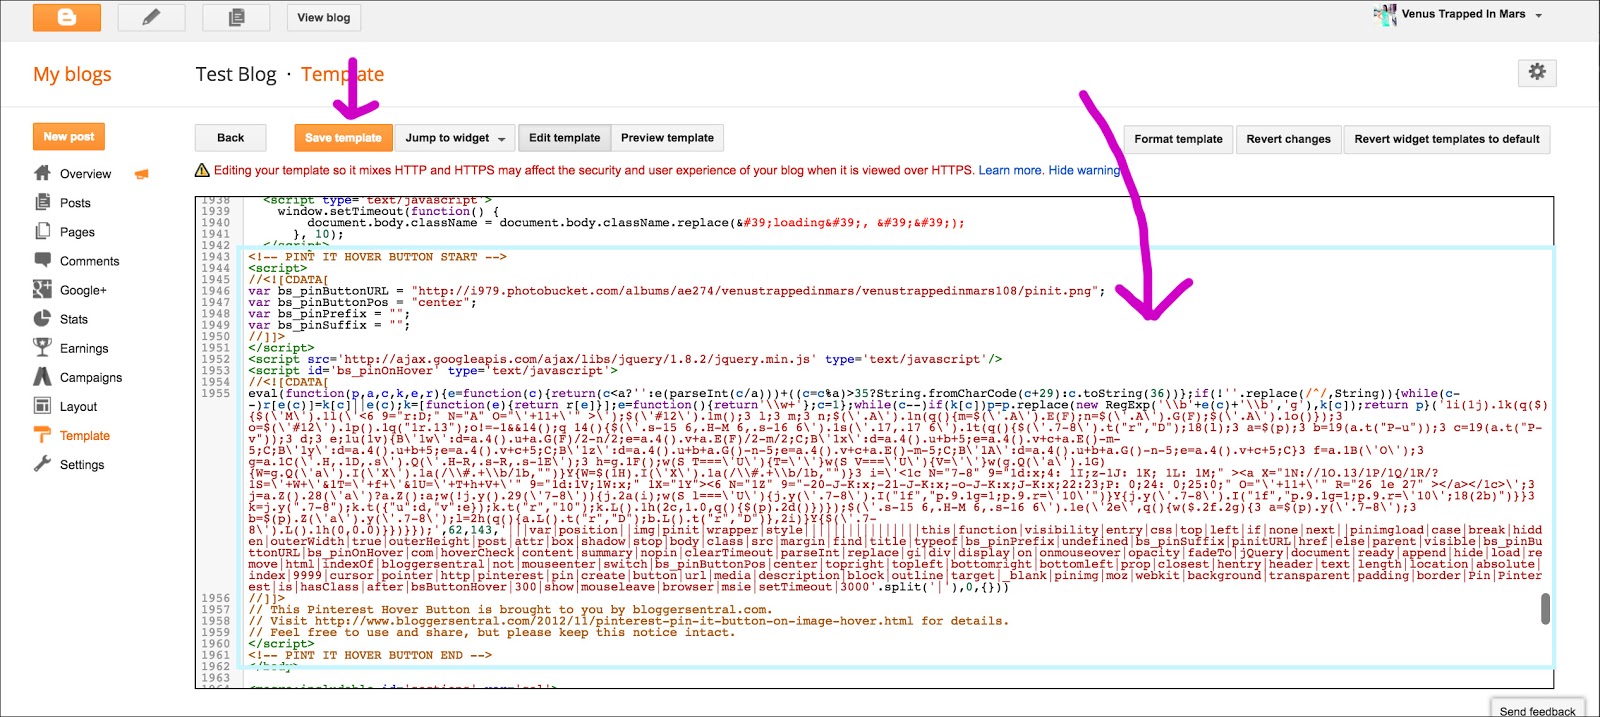Click the Overview home icon
The height and width of the screenshot is (717, 1600).
(42, 173)
